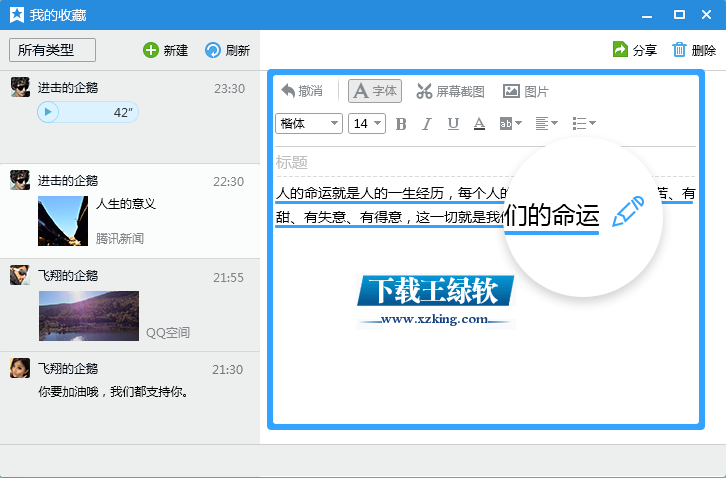Click the 屏幕截图 scissors icon
This screenshot has height=478, width=726.
[424, 91]
